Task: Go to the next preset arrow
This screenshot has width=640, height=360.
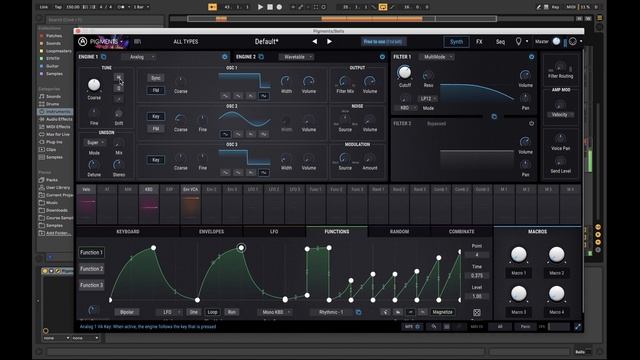Action: pyautogui.click(x=329, y=42)
